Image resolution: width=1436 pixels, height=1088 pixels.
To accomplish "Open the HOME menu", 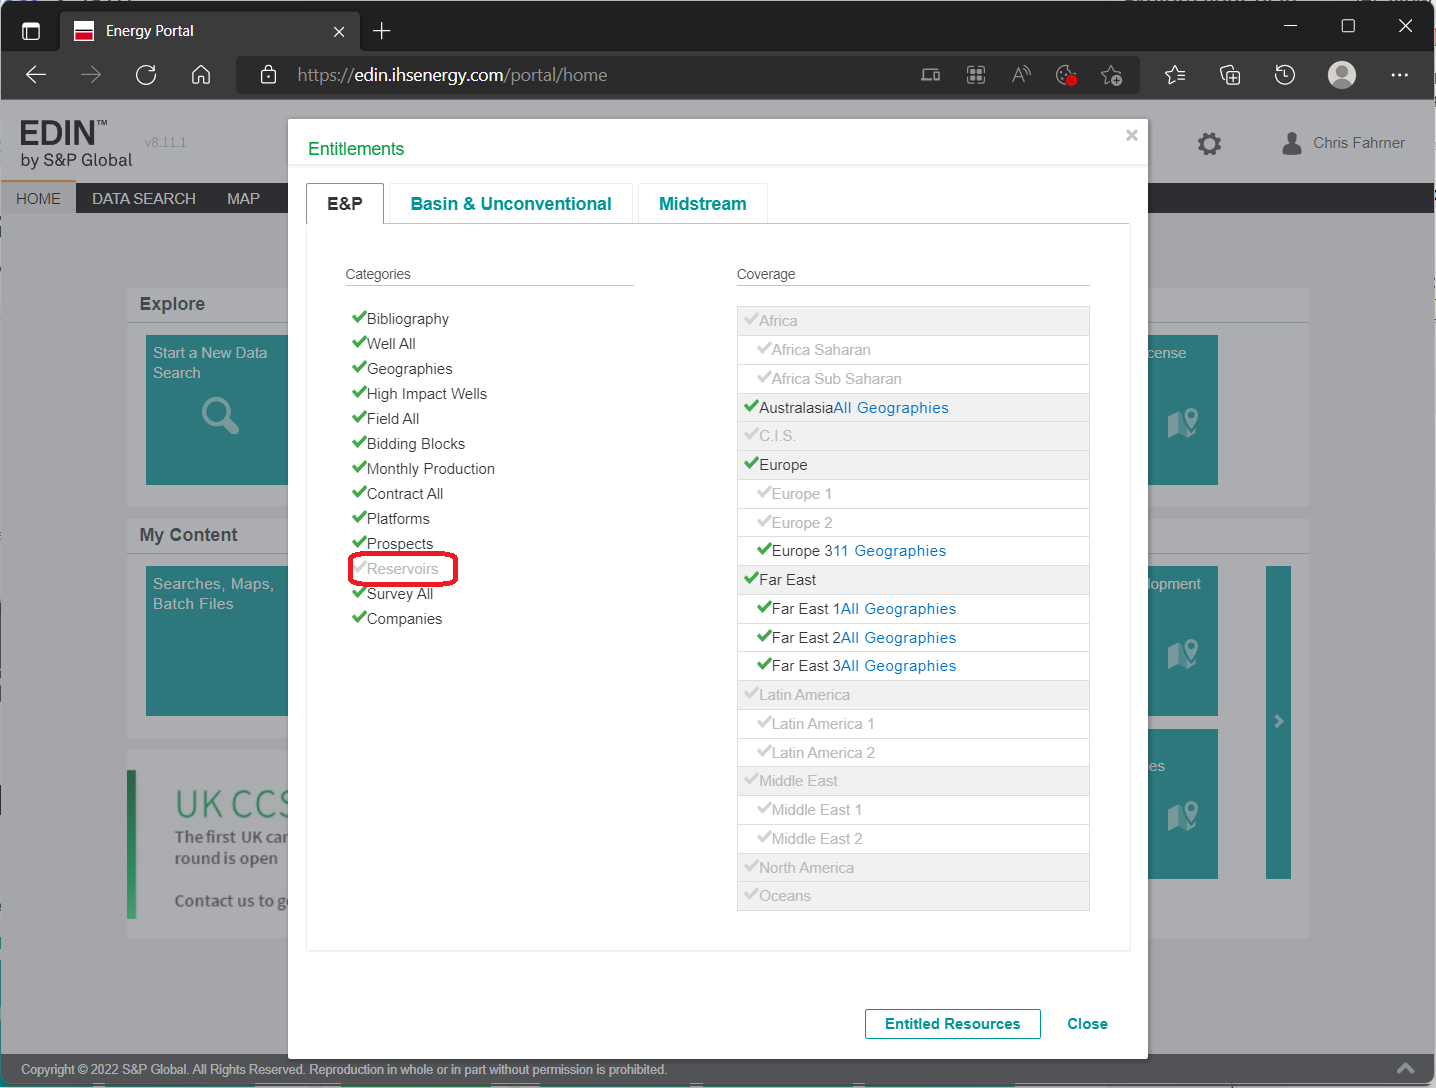I will click(x=38, y=198).
